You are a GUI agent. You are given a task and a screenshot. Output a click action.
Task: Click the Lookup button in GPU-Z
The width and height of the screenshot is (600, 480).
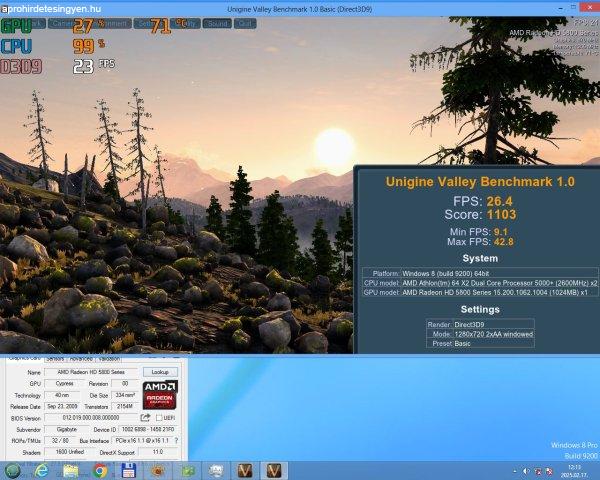pos(160,372)
